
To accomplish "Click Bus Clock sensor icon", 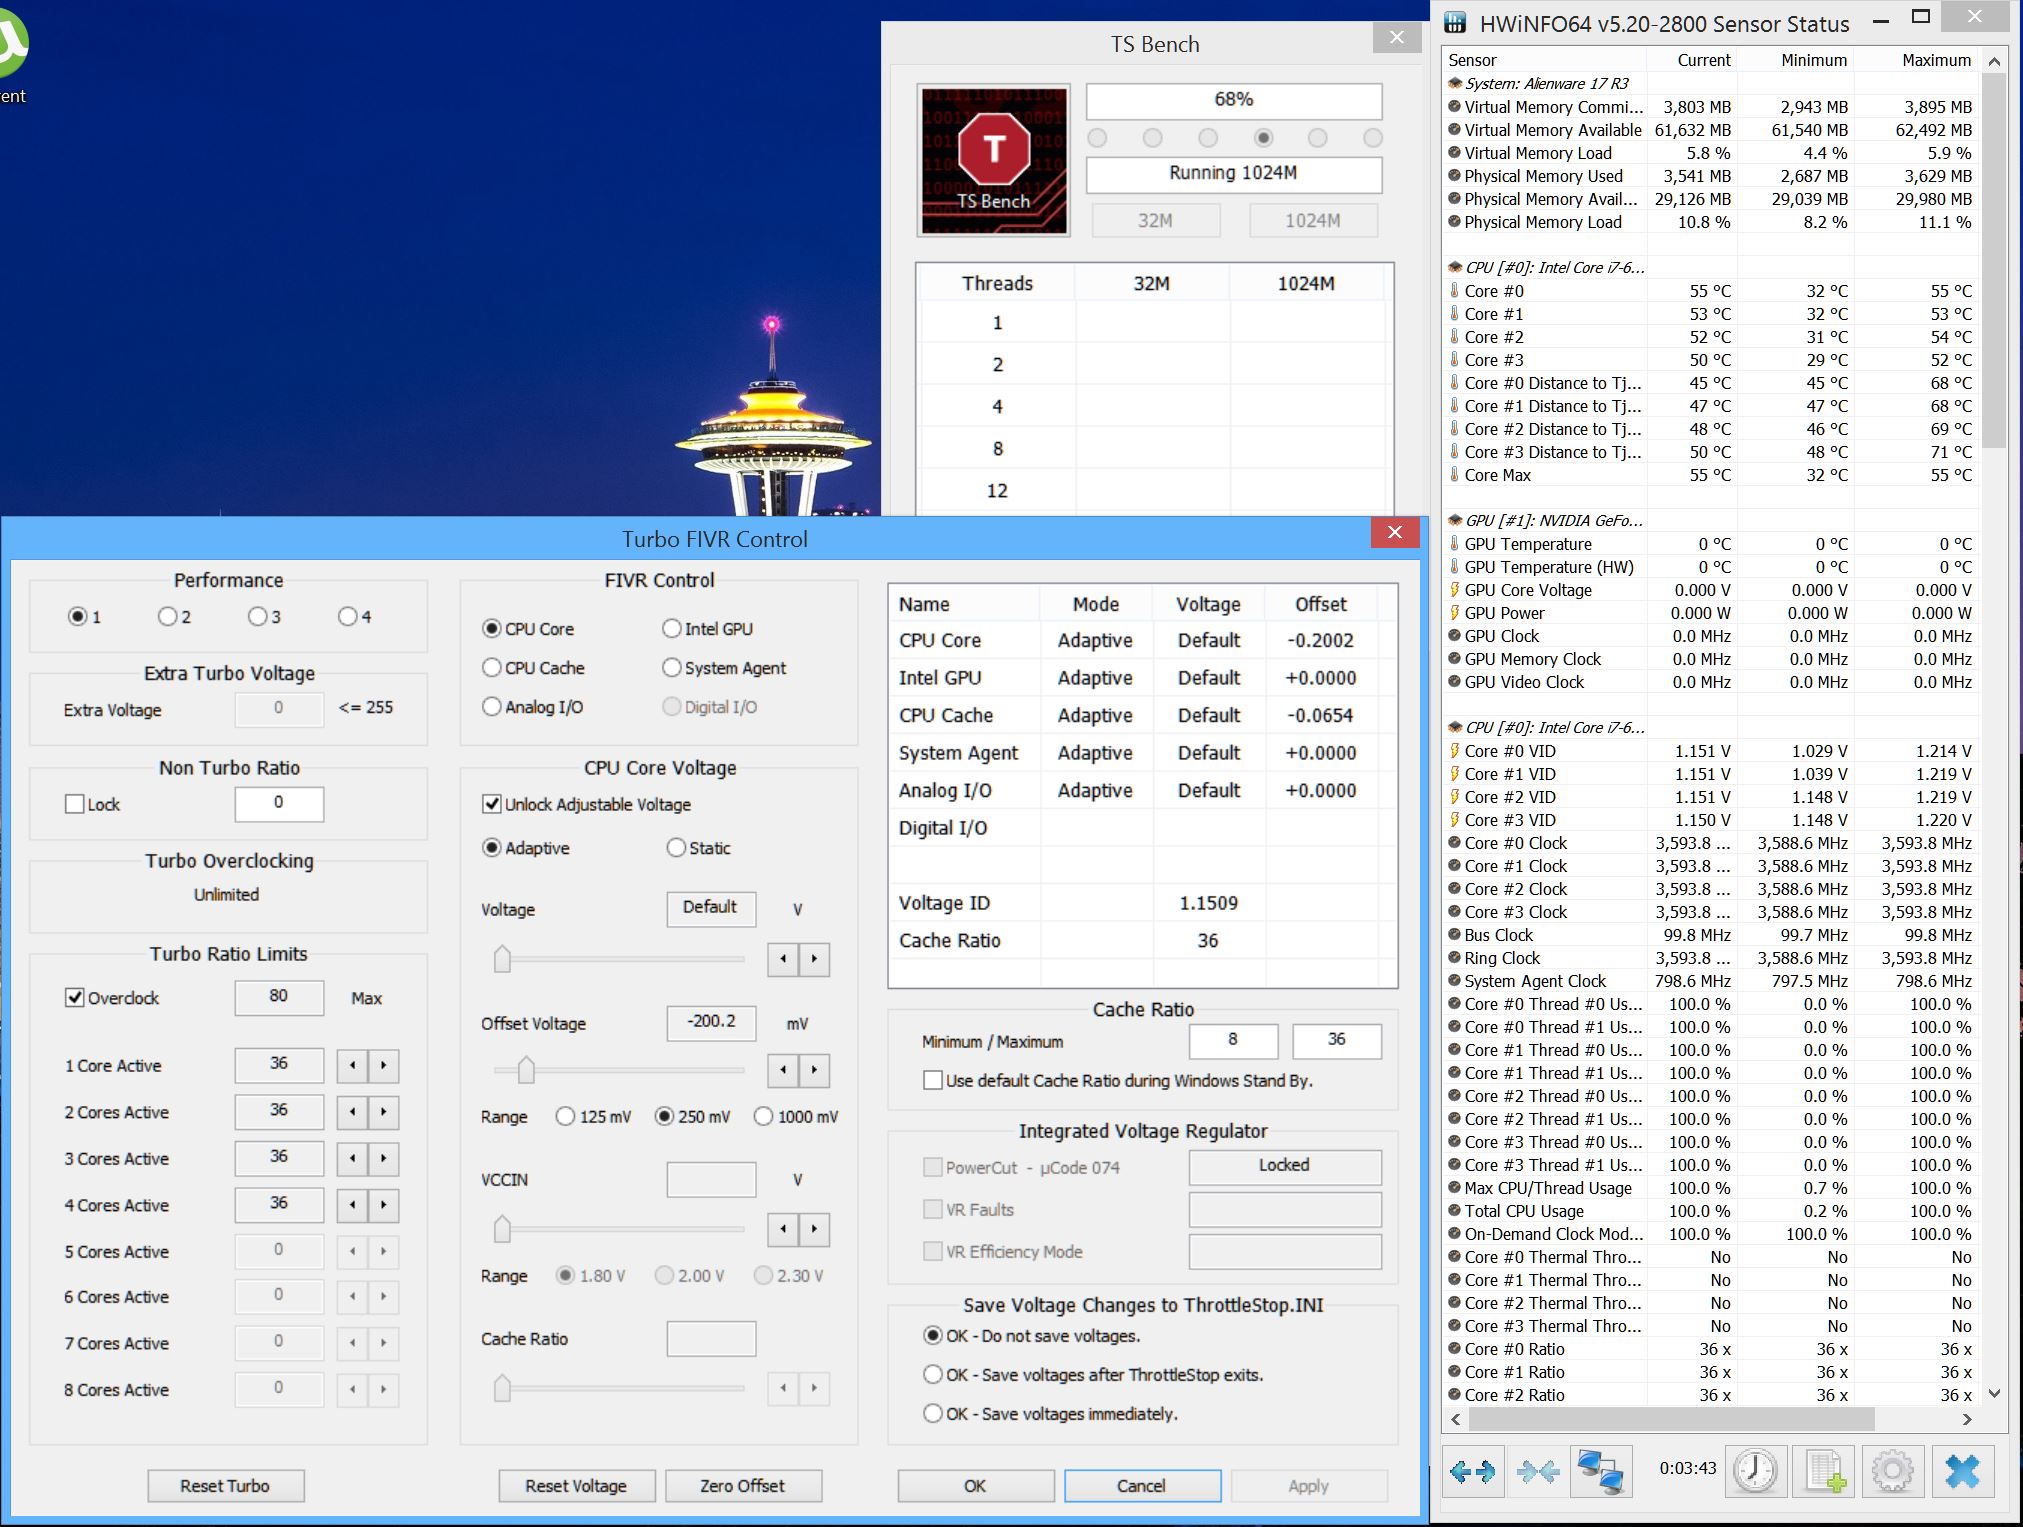I will [x=1455, y=935].
